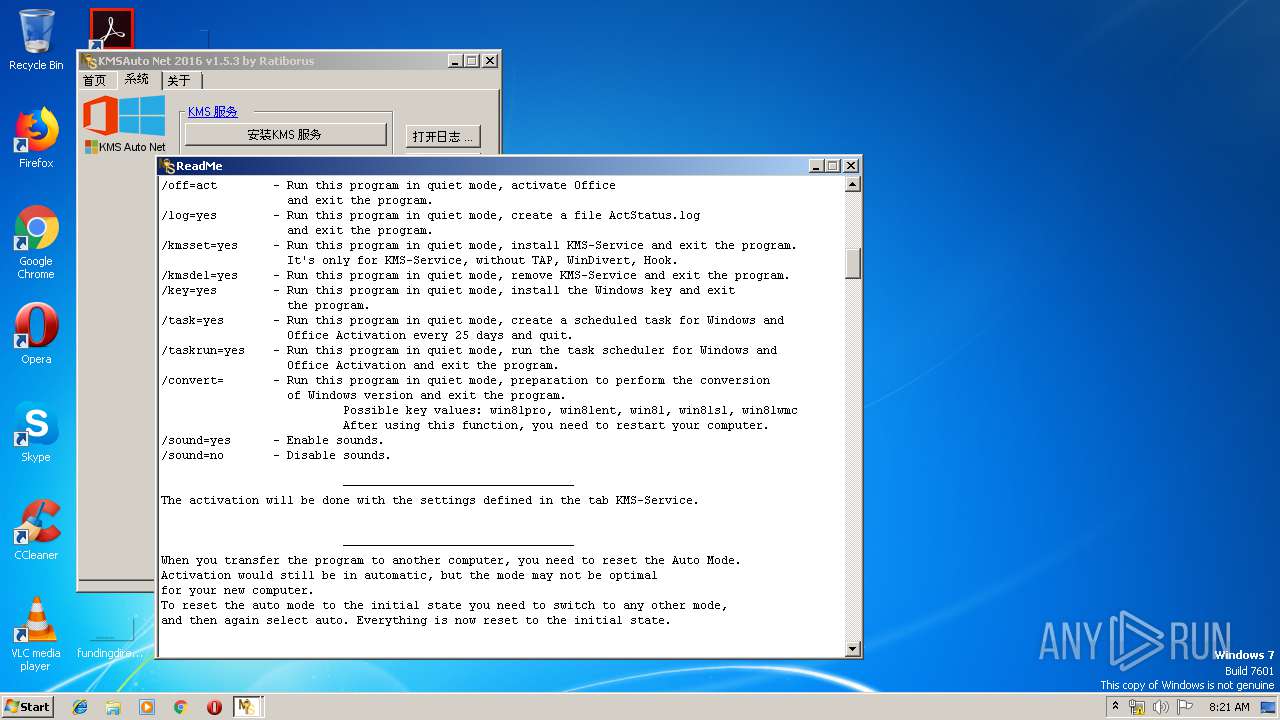Select the fundingdire... file on desktop

coord(110,636)
